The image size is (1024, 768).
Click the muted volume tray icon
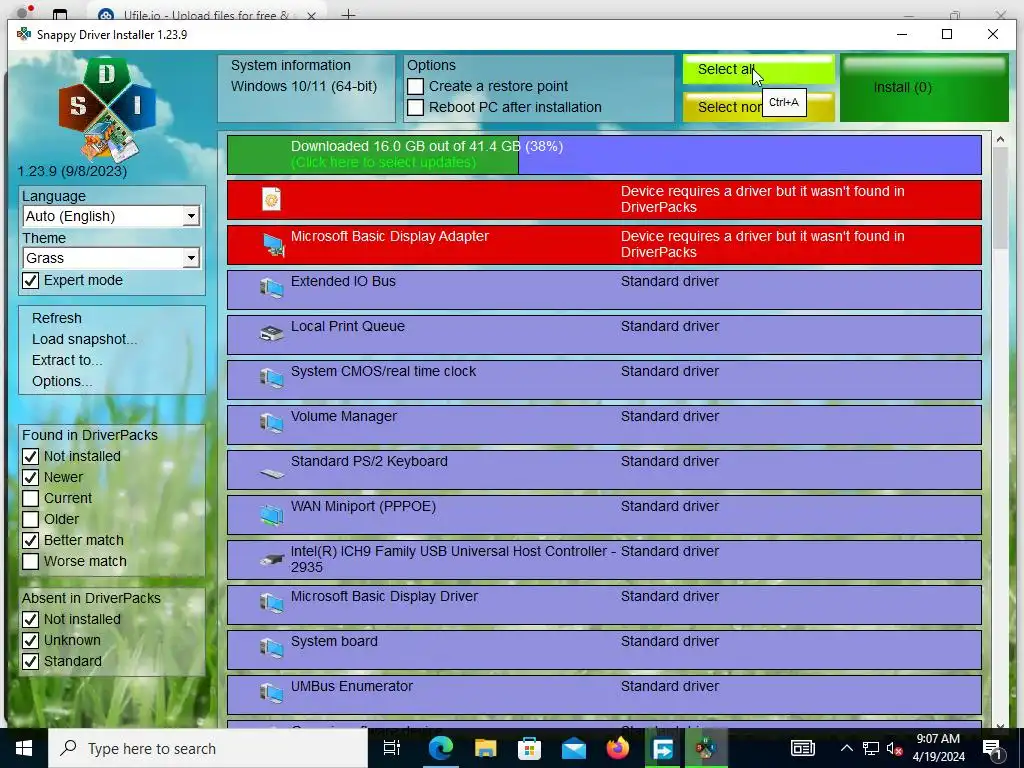895,749
